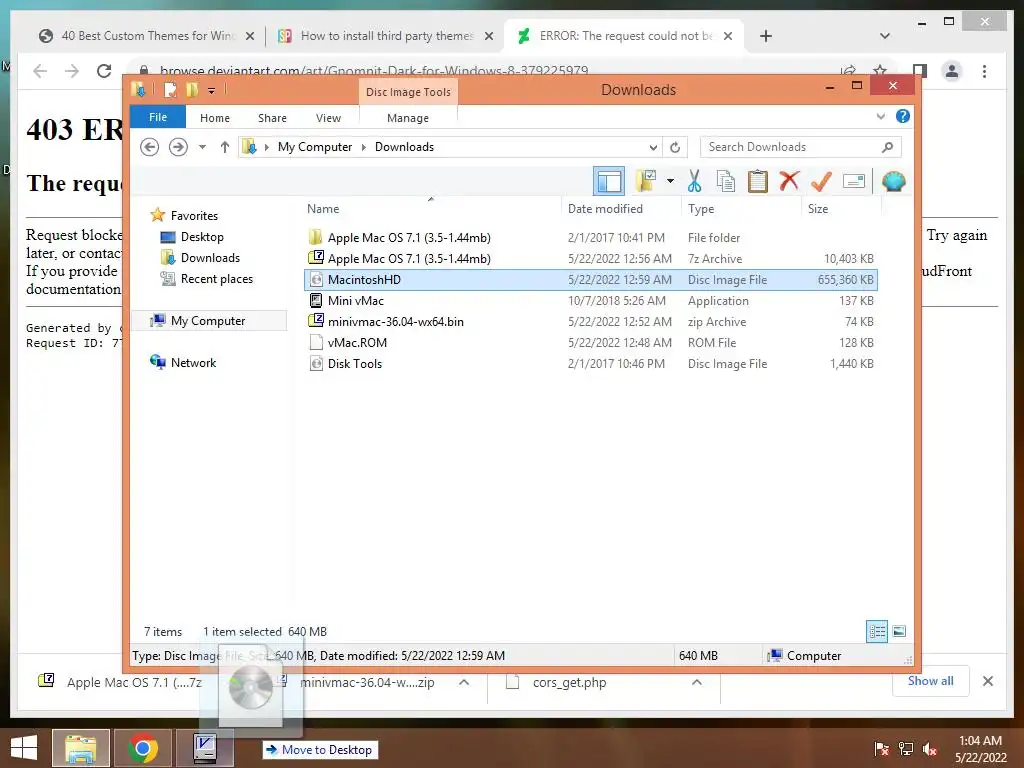Select the MacintoshHD disc image file

pos(590,280)
